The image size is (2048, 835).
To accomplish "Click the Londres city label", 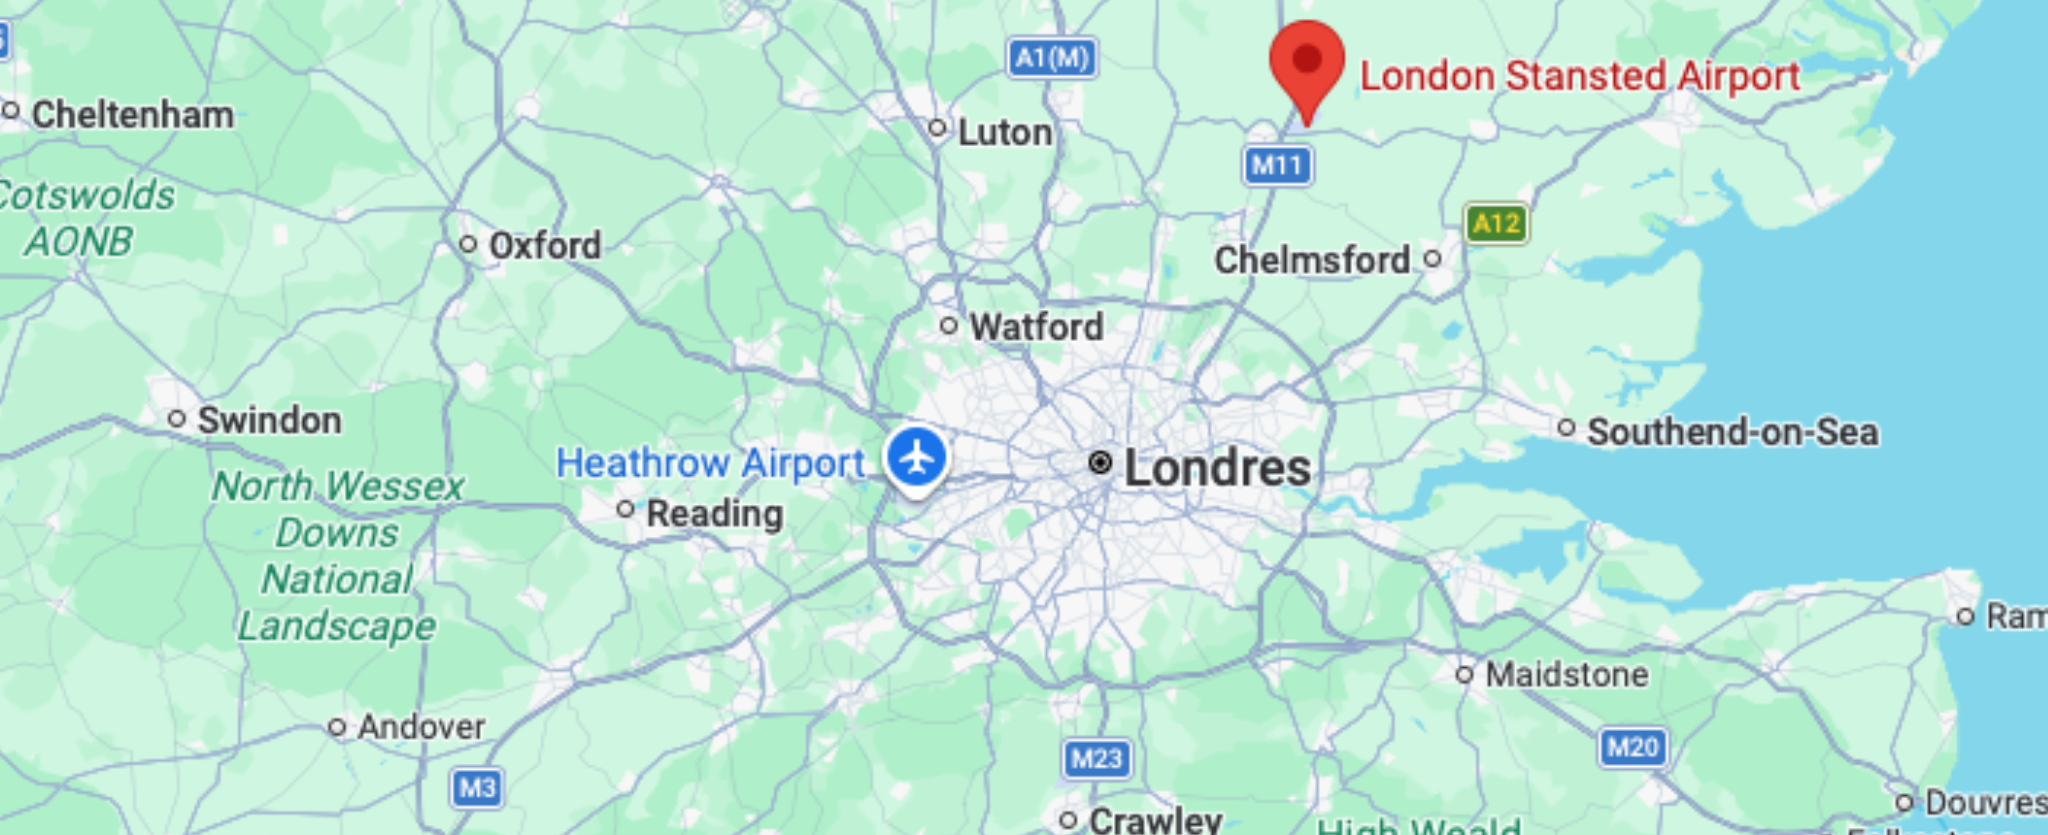I will tap(1217, 468).
